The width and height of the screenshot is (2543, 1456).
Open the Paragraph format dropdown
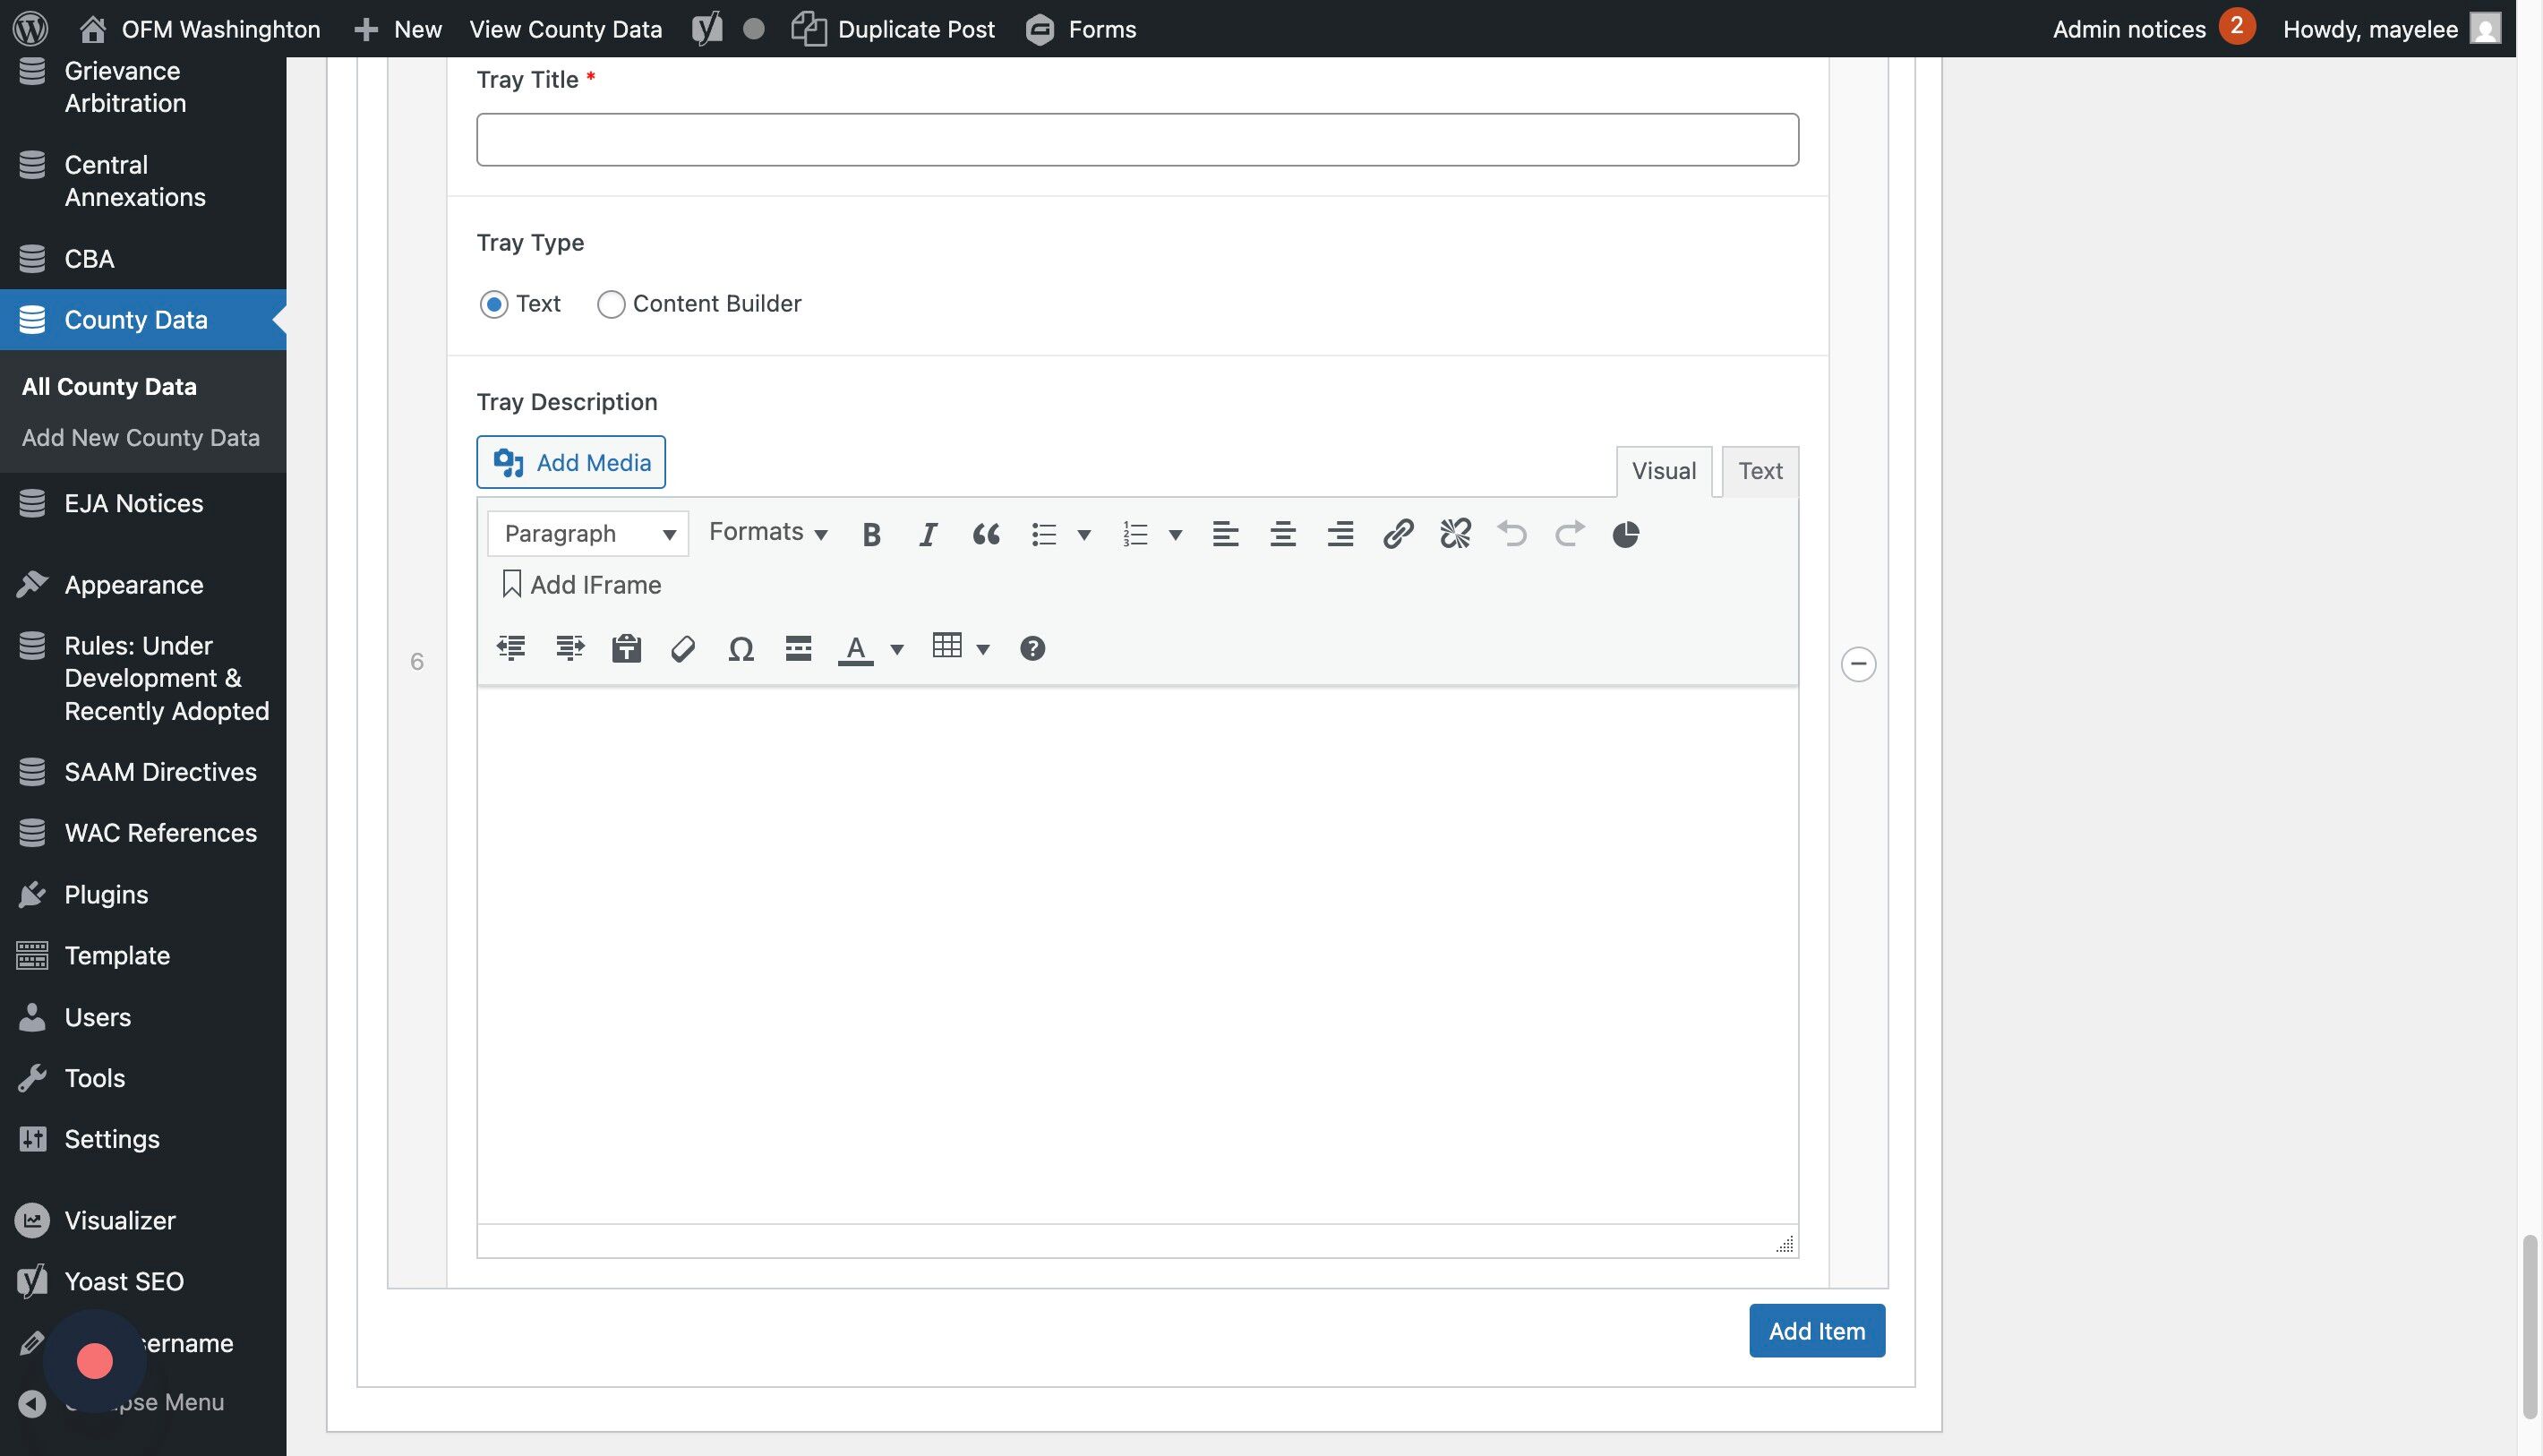point(588,534)
